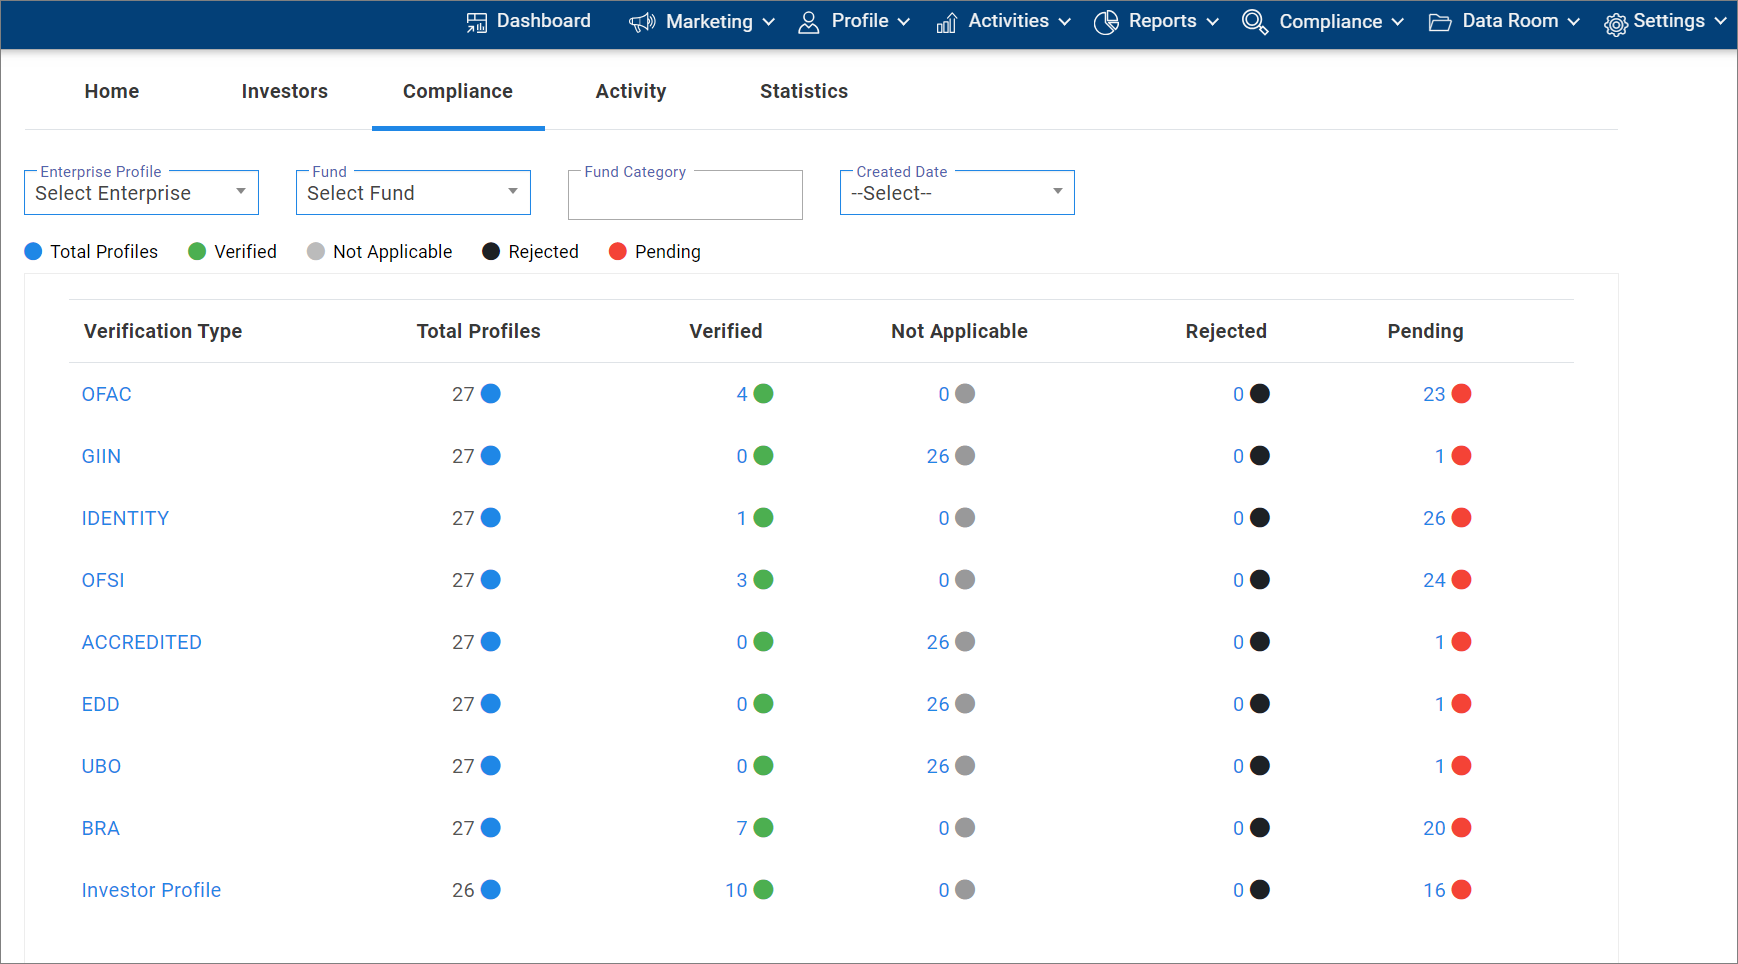Viewport: 1738px width, 964px height.
Task: Expand the Data Room menu chevron
Action: [1574, 22]
